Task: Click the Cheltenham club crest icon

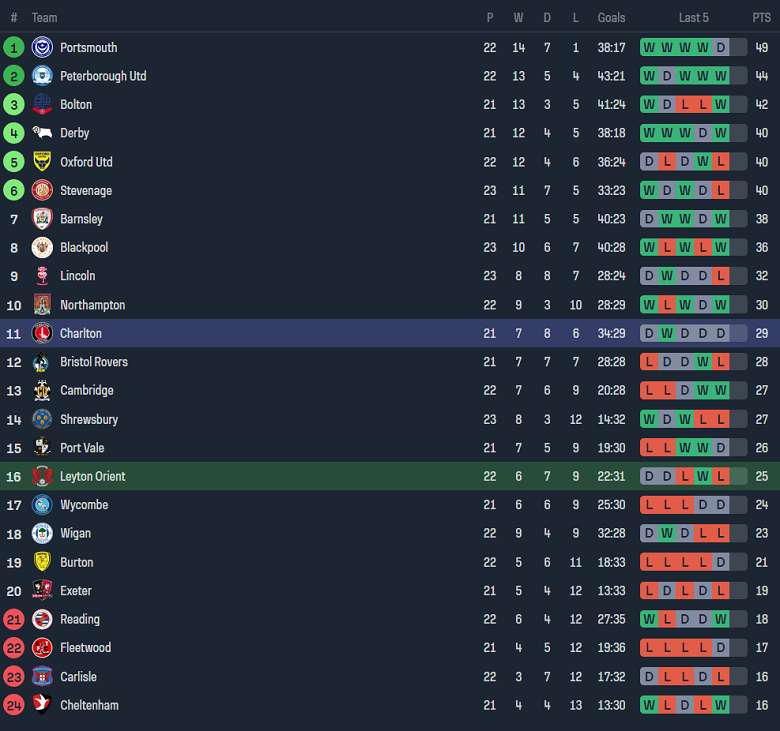Action: (x=42, y=706)
